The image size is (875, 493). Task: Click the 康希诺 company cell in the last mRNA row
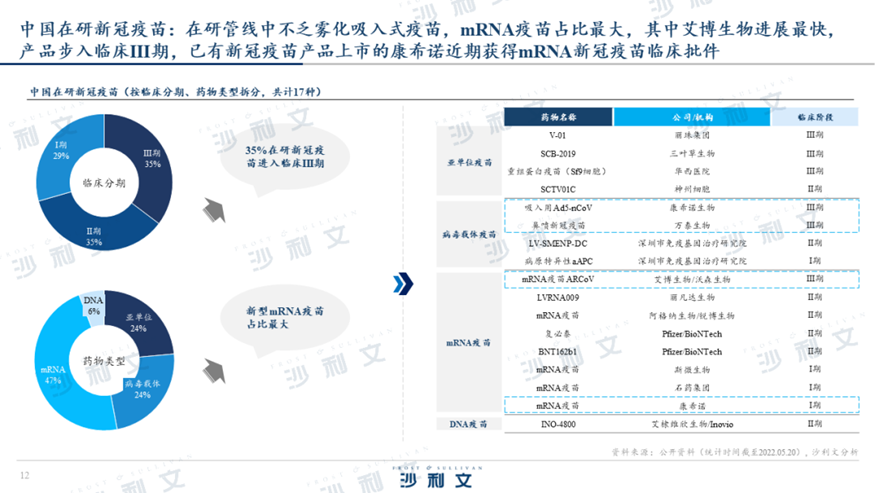click(692, 406)
